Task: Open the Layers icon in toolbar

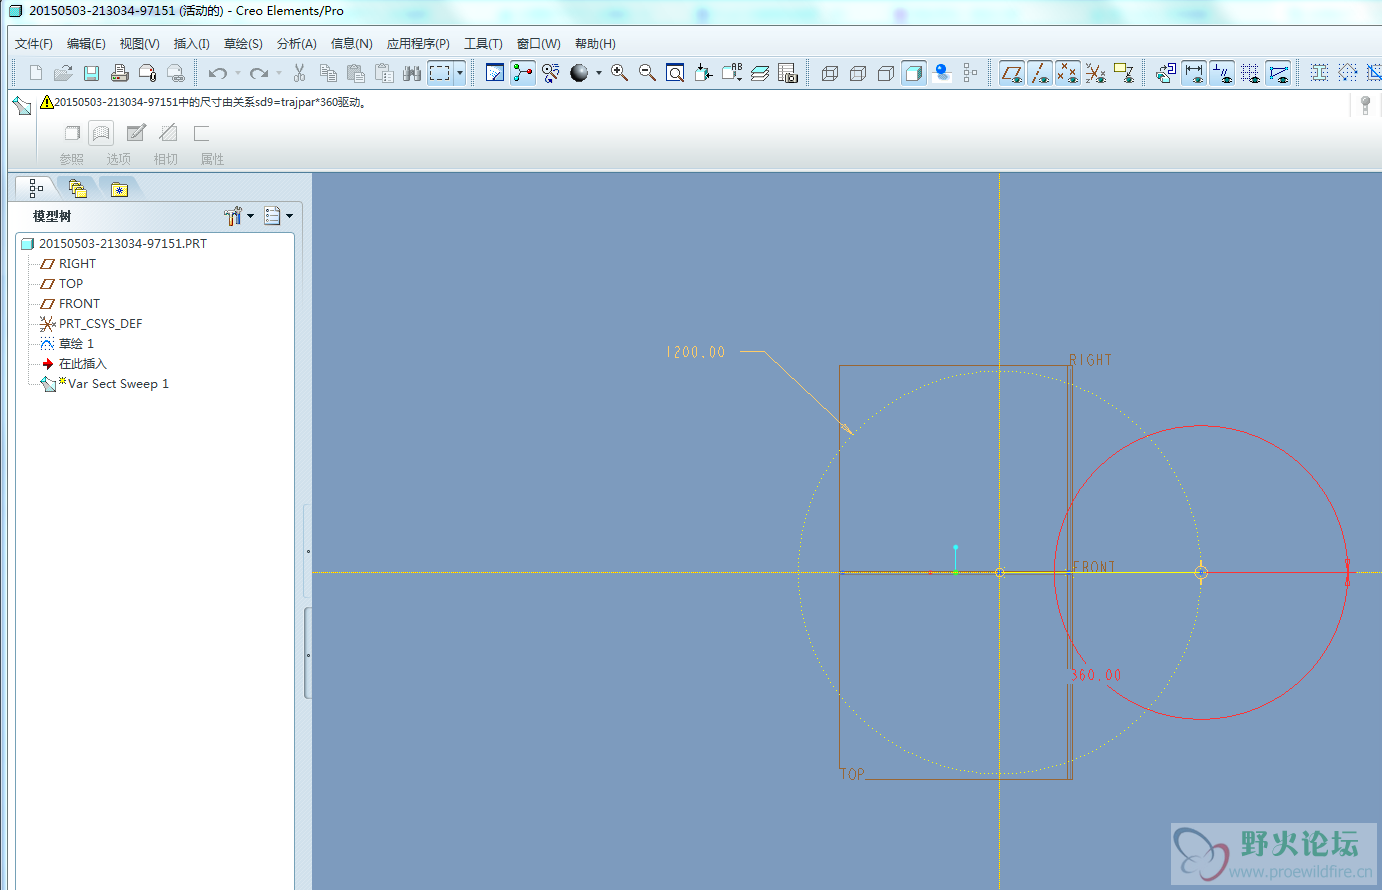Action: (x=760, y=73)
